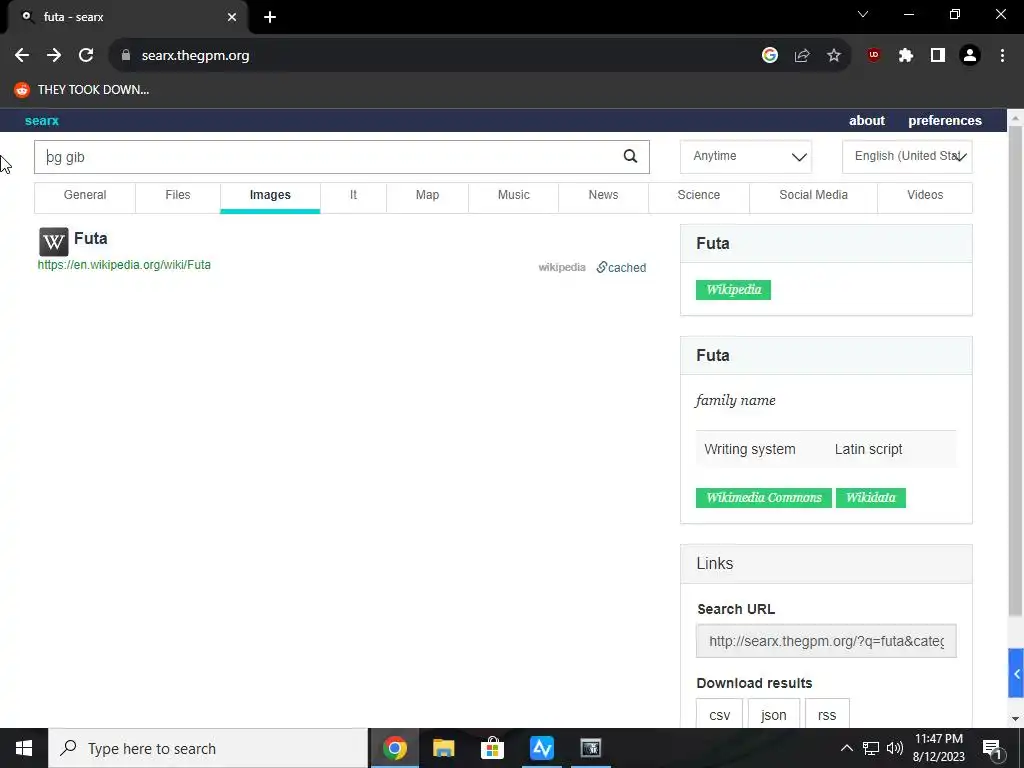Open Microsoft Store from the taskbar
The height and width of the screenshot is (768, 1024).
coord(492,748)
